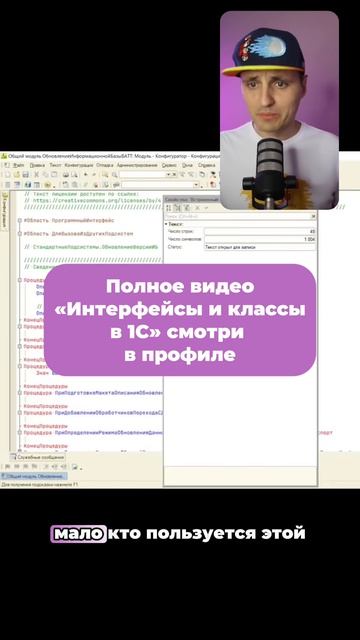Click the Find icon in toolbar

pyautogui.click(x=105, y=175)
